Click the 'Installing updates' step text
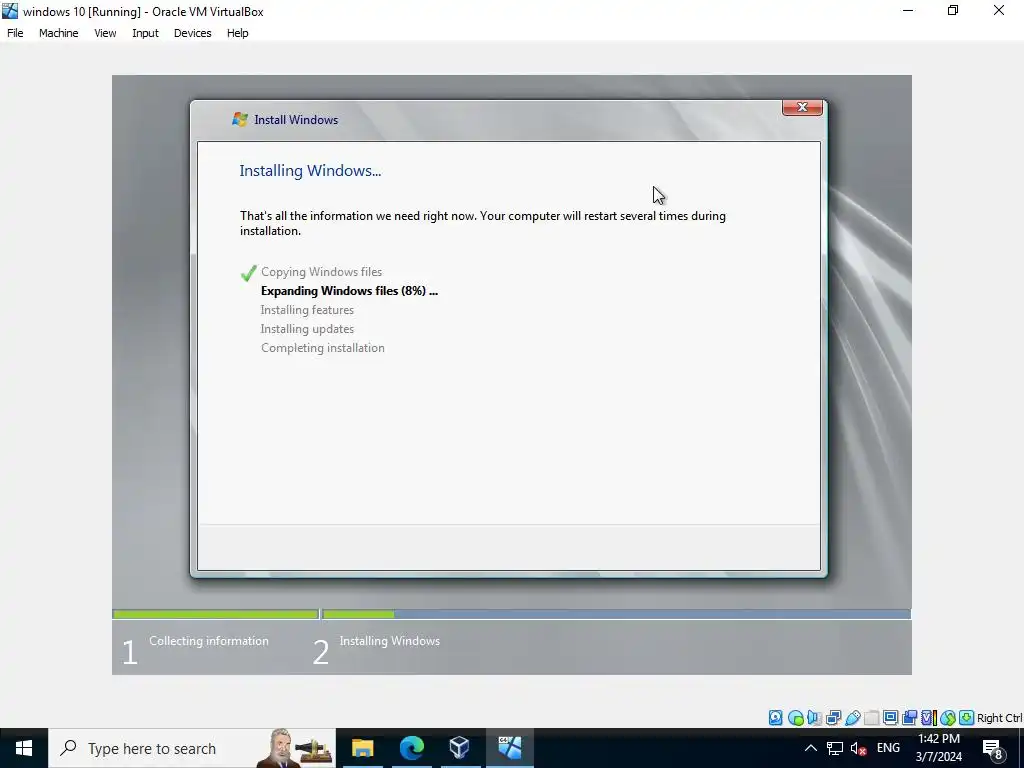1024x768 pixels. [307, 328]
